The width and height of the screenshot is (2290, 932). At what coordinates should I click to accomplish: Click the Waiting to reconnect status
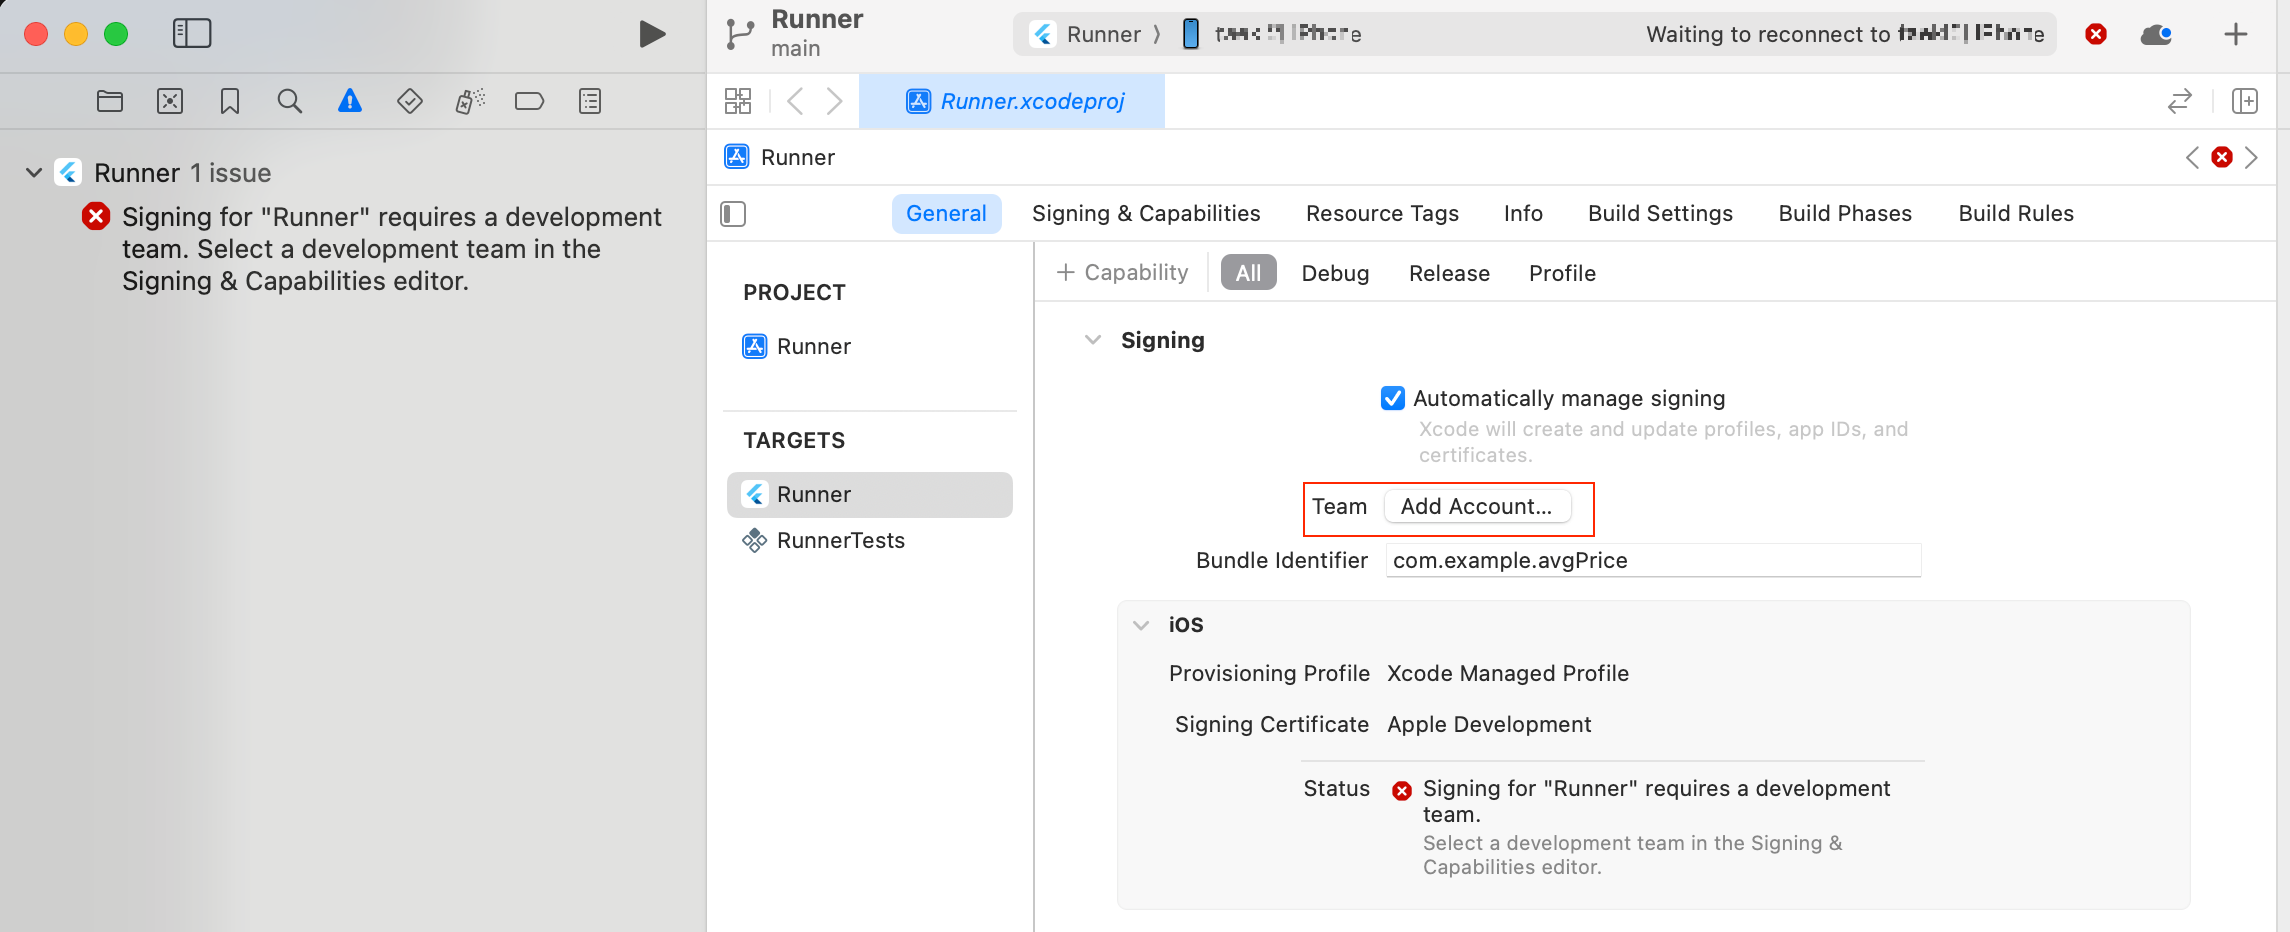pos(1845,34)
